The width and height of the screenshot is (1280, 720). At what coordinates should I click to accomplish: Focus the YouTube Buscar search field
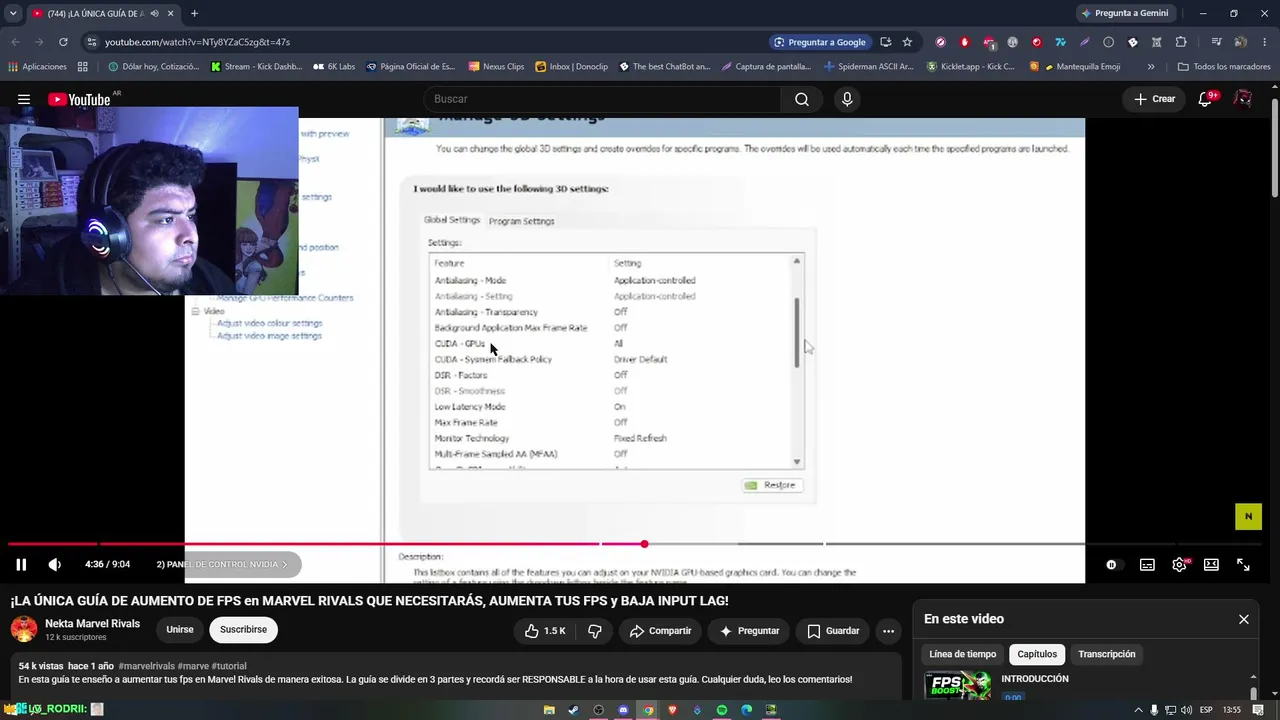603,99
